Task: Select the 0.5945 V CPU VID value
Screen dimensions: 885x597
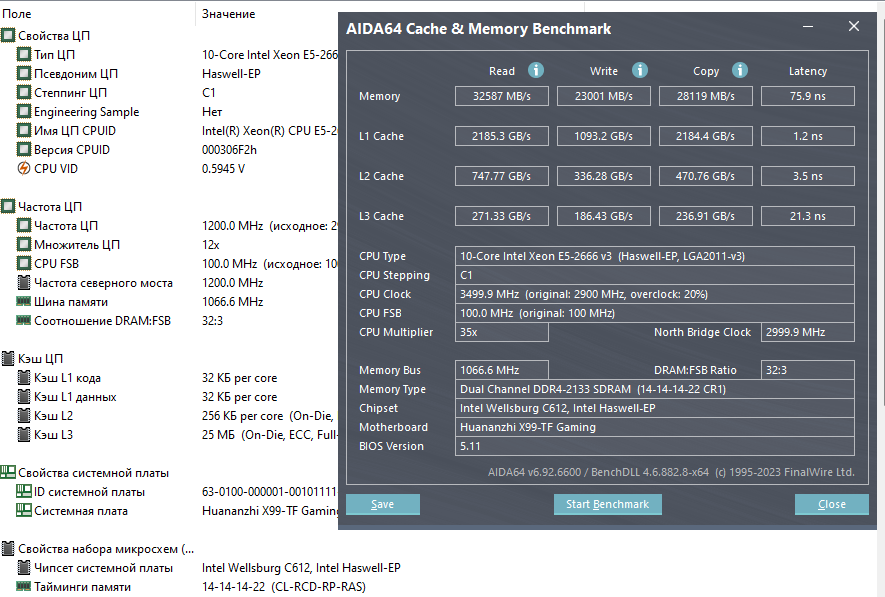Action: (x=224, y=168)
